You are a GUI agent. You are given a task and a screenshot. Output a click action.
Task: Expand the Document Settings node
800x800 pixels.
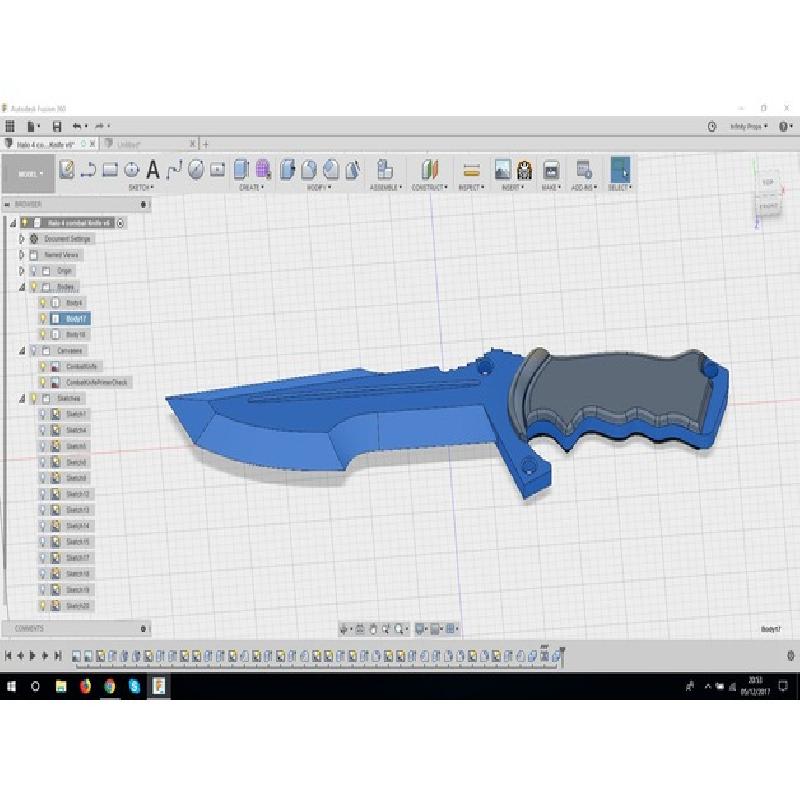tap(21, 239)
